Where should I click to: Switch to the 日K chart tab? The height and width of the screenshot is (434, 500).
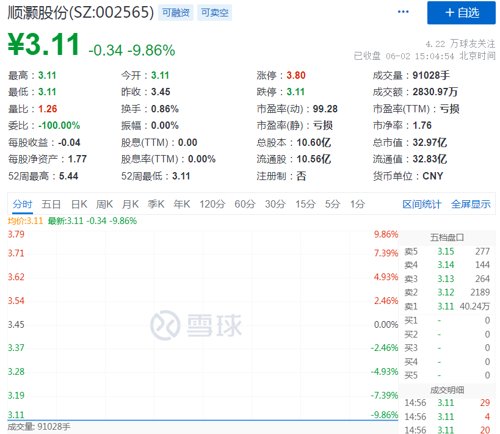79,204
